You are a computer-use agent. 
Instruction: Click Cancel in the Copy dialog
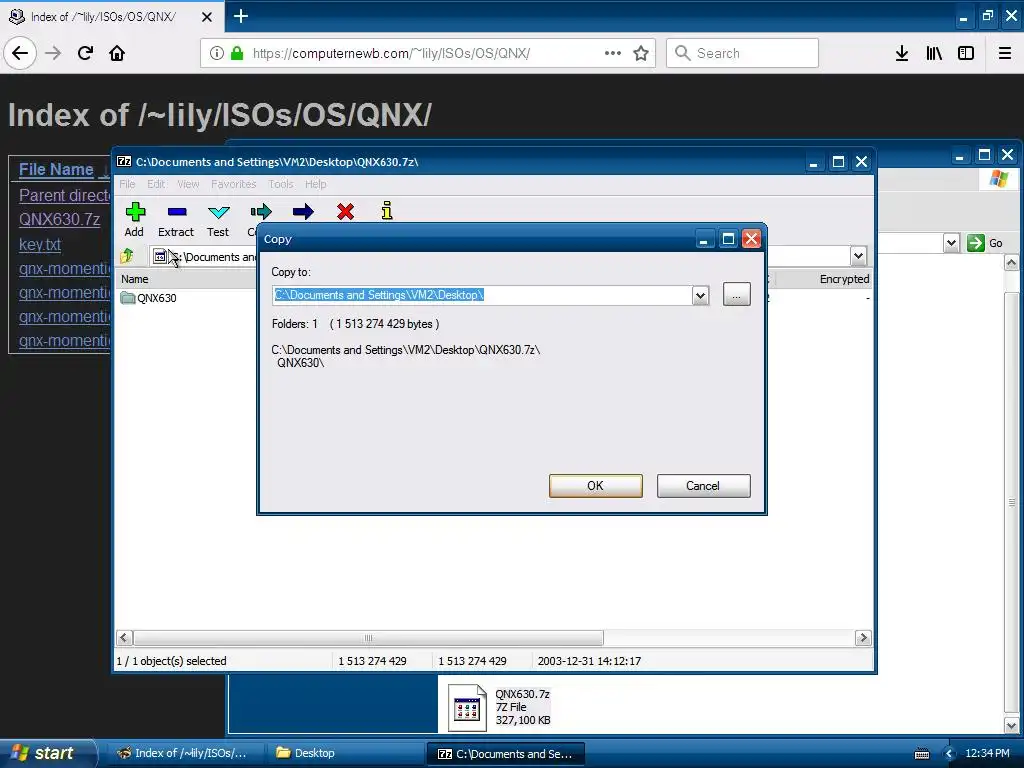click(x=703, y=486)
